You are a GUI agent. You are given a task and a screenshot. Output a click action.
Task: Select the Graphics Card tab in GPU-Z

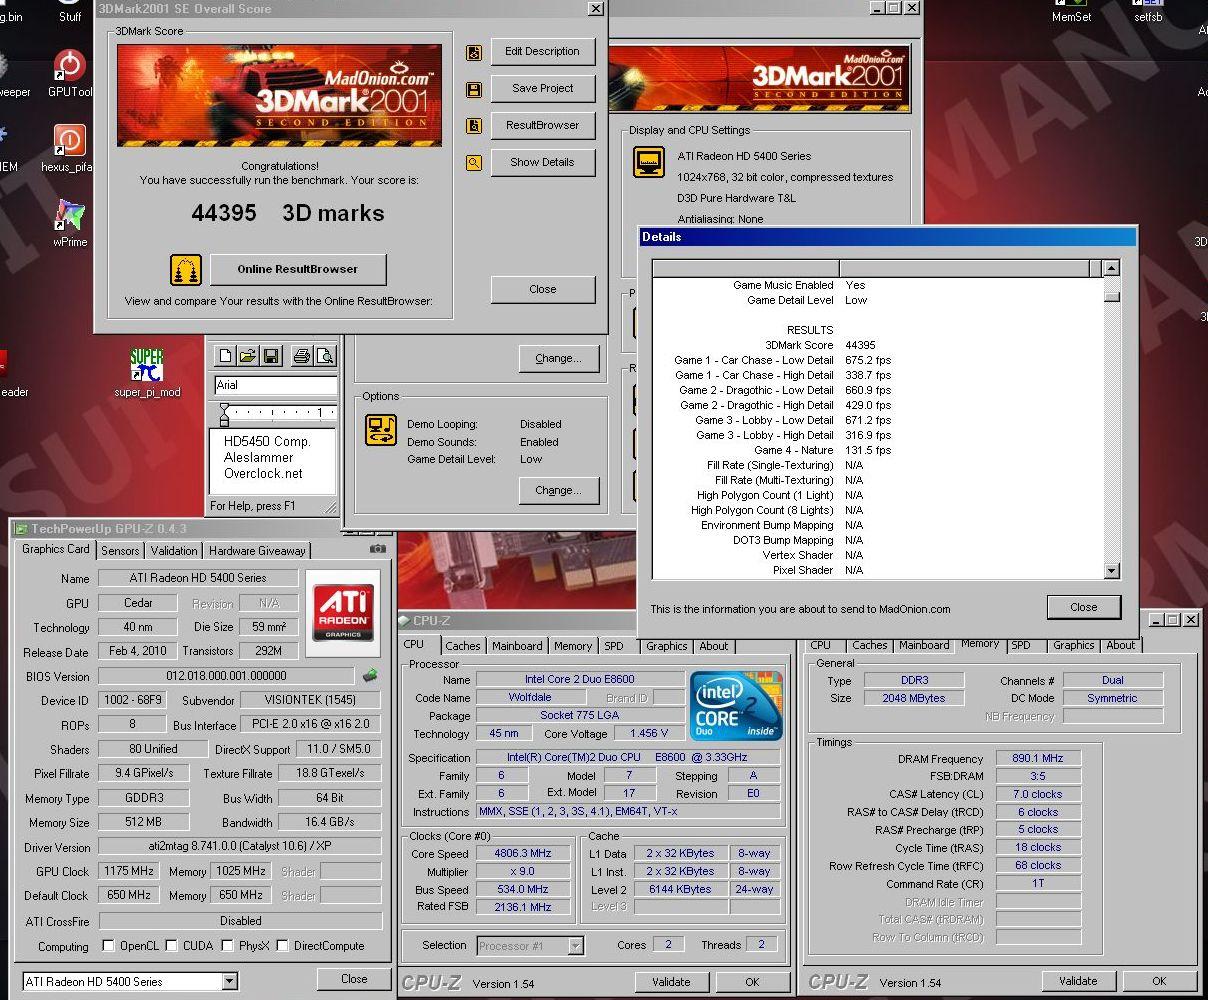tap(56, 549)
